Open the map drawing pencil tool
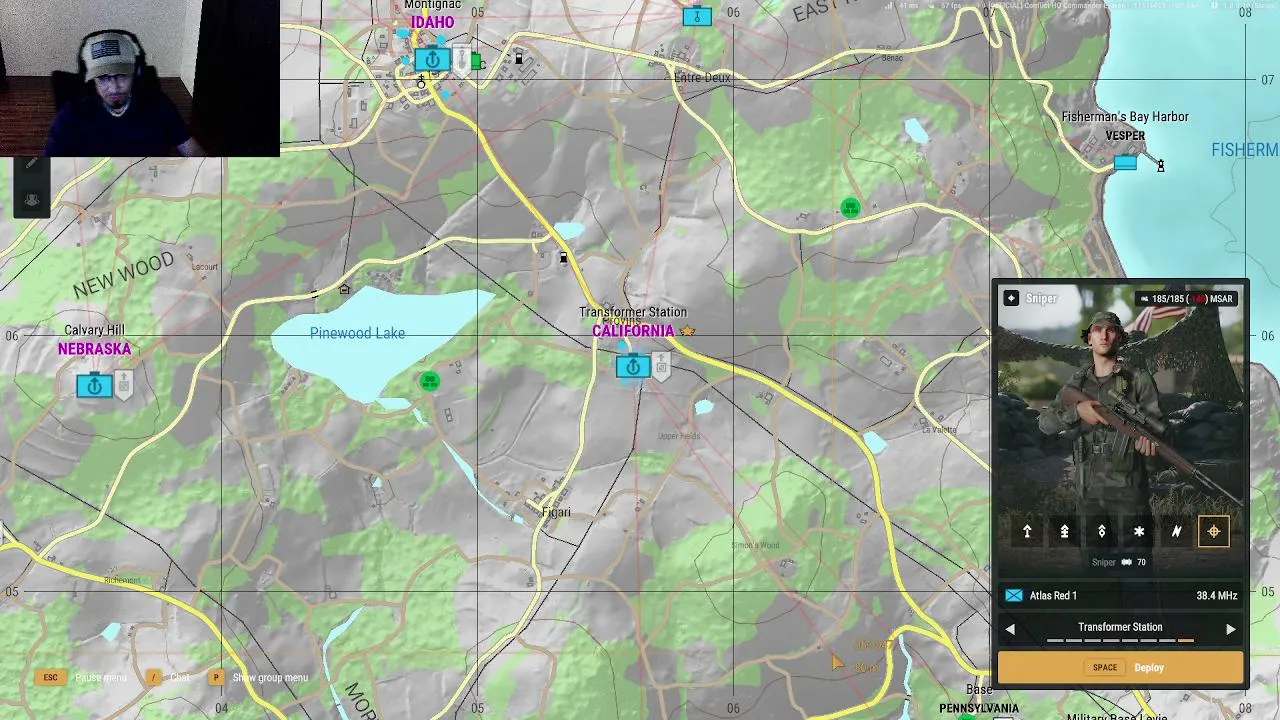The width and height of the screenshot is (1280, 720). click(x=32, y=165)
